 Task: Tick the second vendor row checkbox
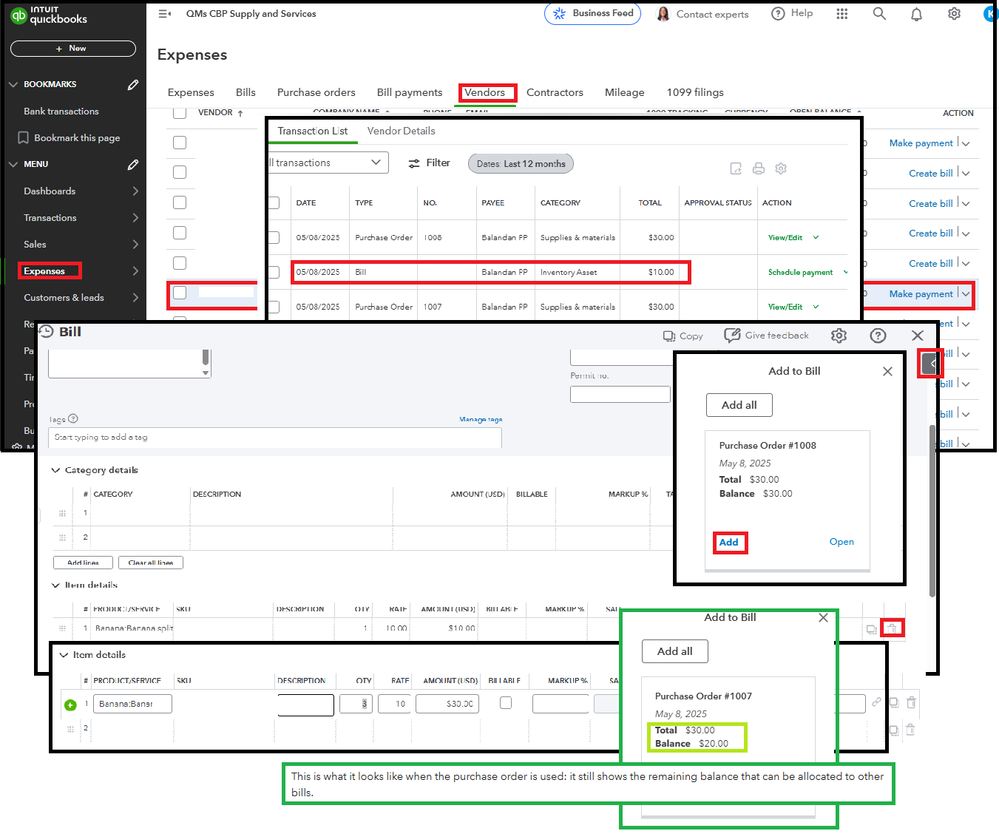(180, 173)
